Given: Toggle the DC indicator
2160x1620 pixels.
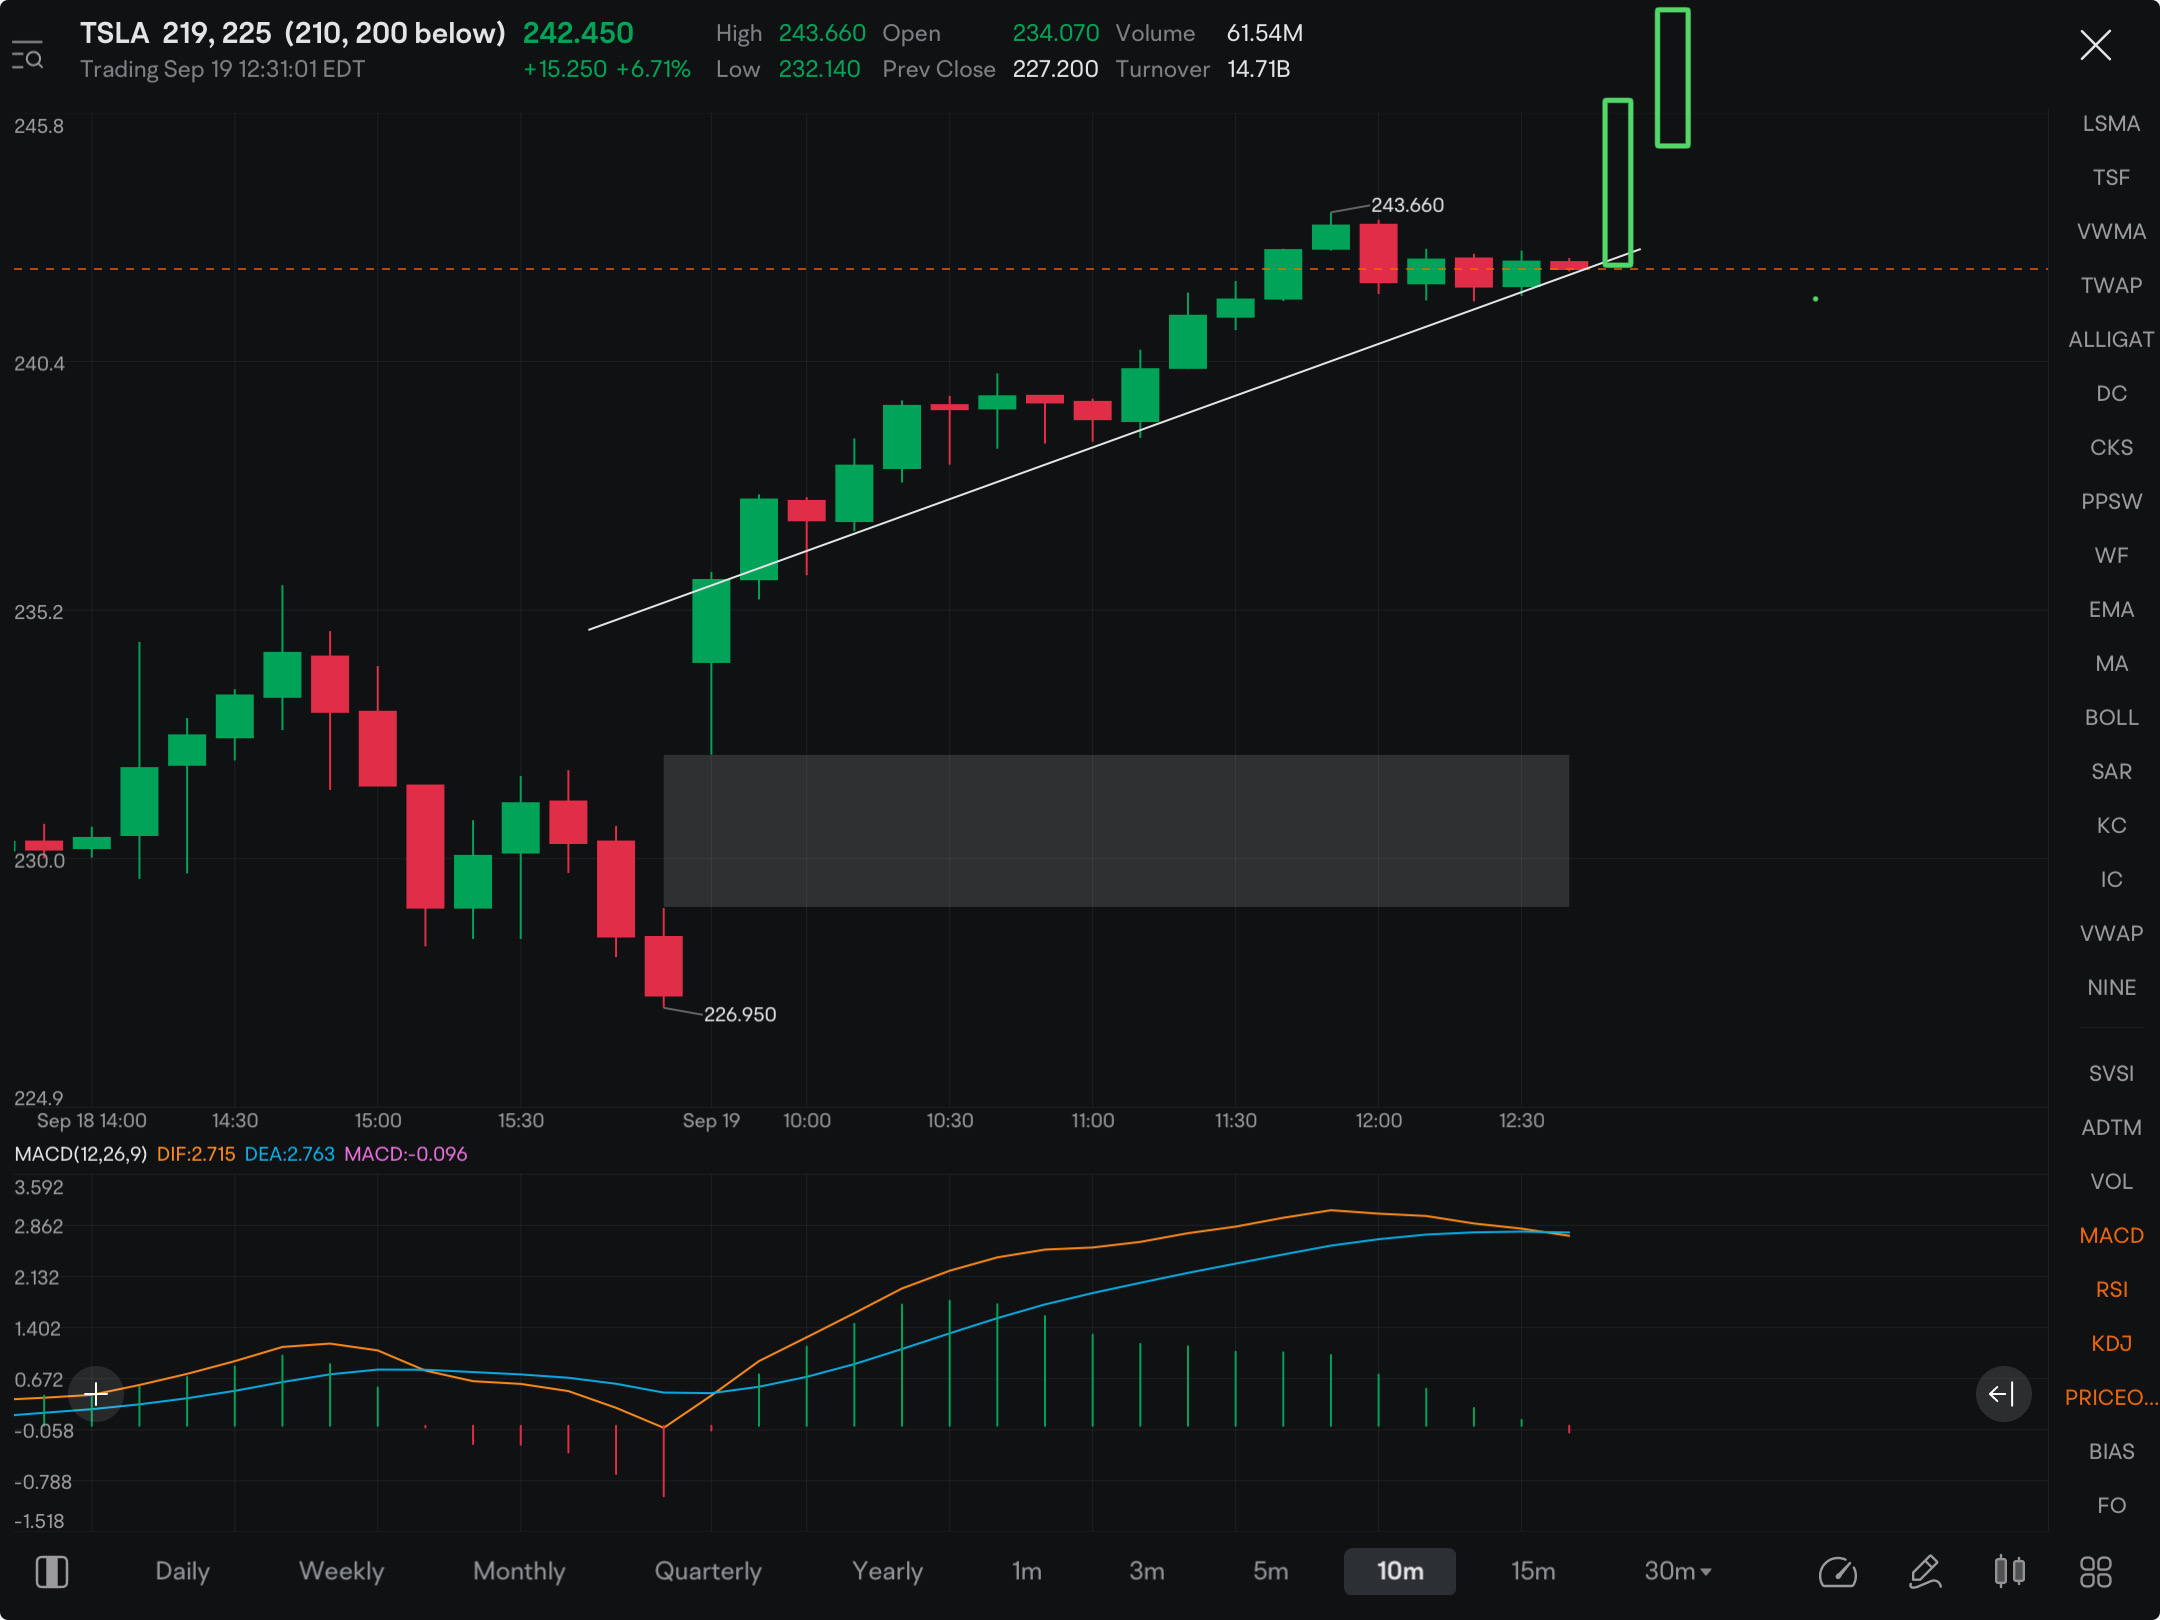Looking at the screenshot, I should coord(2111,394).
